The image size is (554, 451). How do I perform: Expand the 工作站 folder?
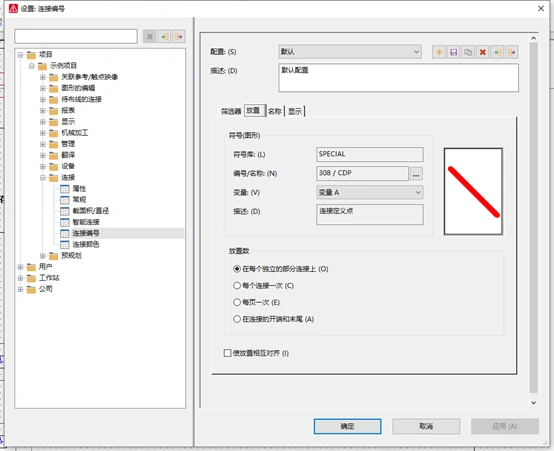(x=20, y=278)
